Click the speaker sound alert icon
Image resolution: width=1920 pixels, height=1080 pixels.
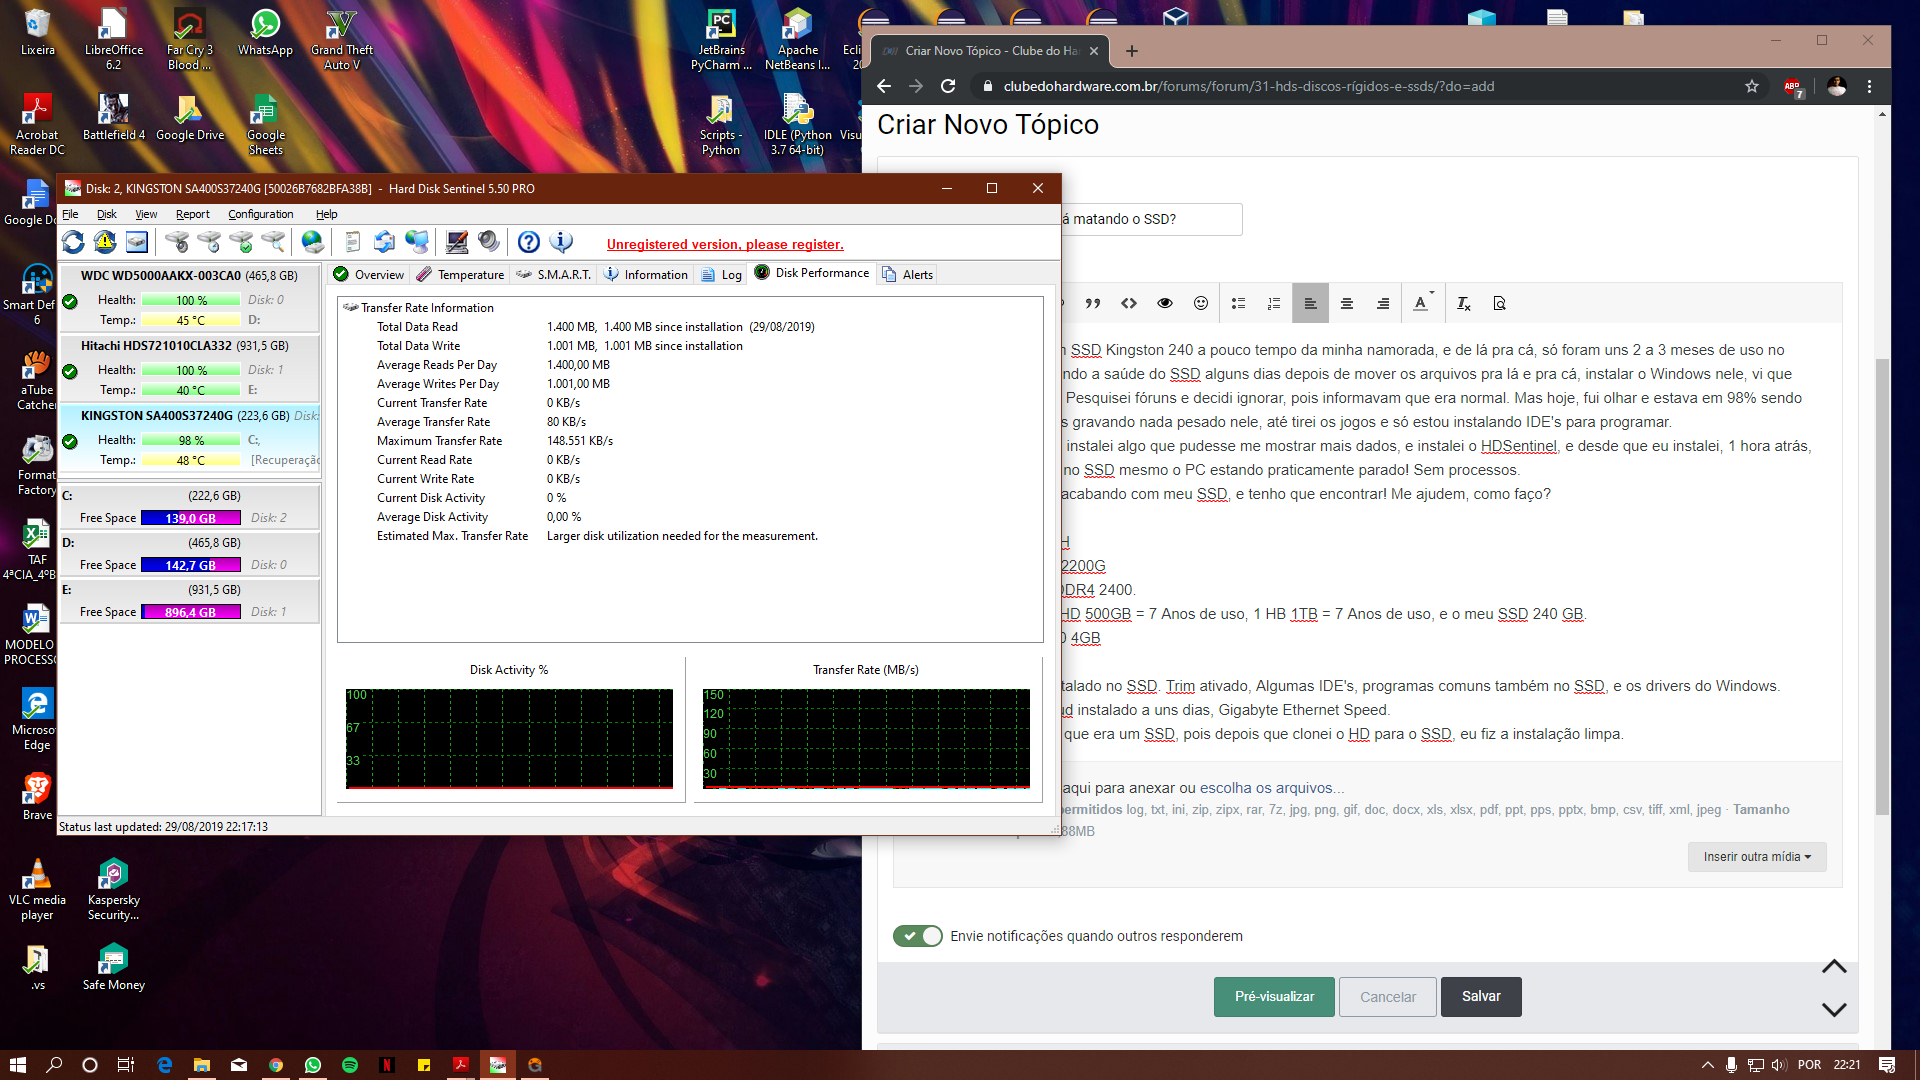[x=489, y=242]
